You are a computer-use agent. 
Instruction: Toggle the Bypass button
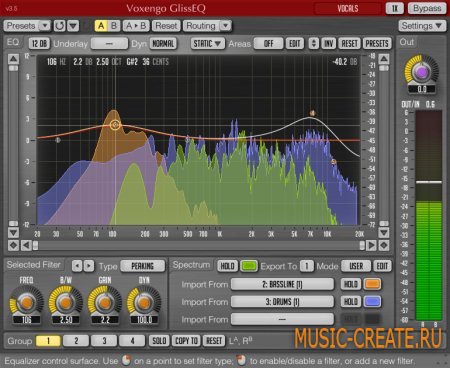pyautogui.click(x=427, y=8)
